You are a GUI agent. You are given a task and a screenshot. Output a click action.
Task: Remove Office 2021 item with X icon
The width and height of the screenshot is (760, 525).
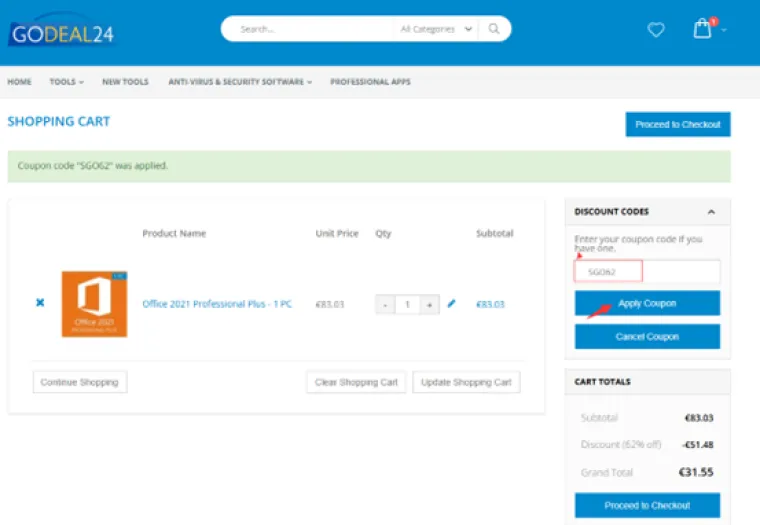point(40,302)
